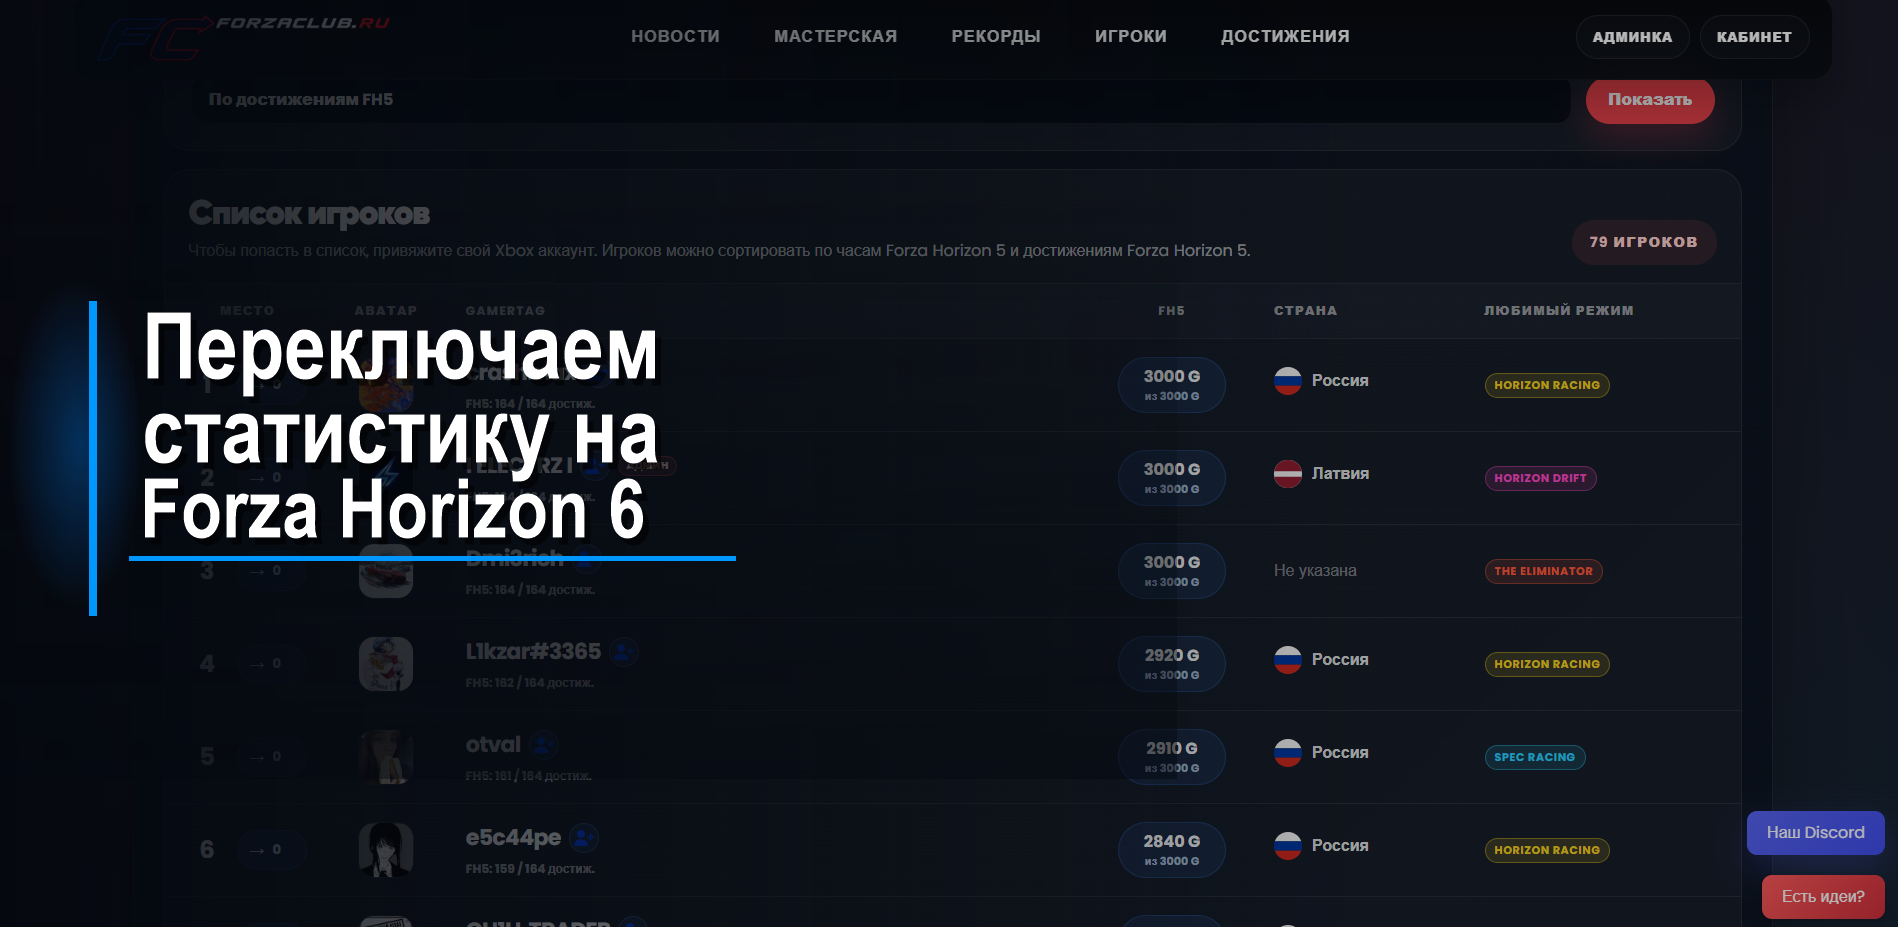The width and height of the screenshot is (1898, 927).
Task: Click the Russia flag in e5c44pe row
Action: (1288, 846)
